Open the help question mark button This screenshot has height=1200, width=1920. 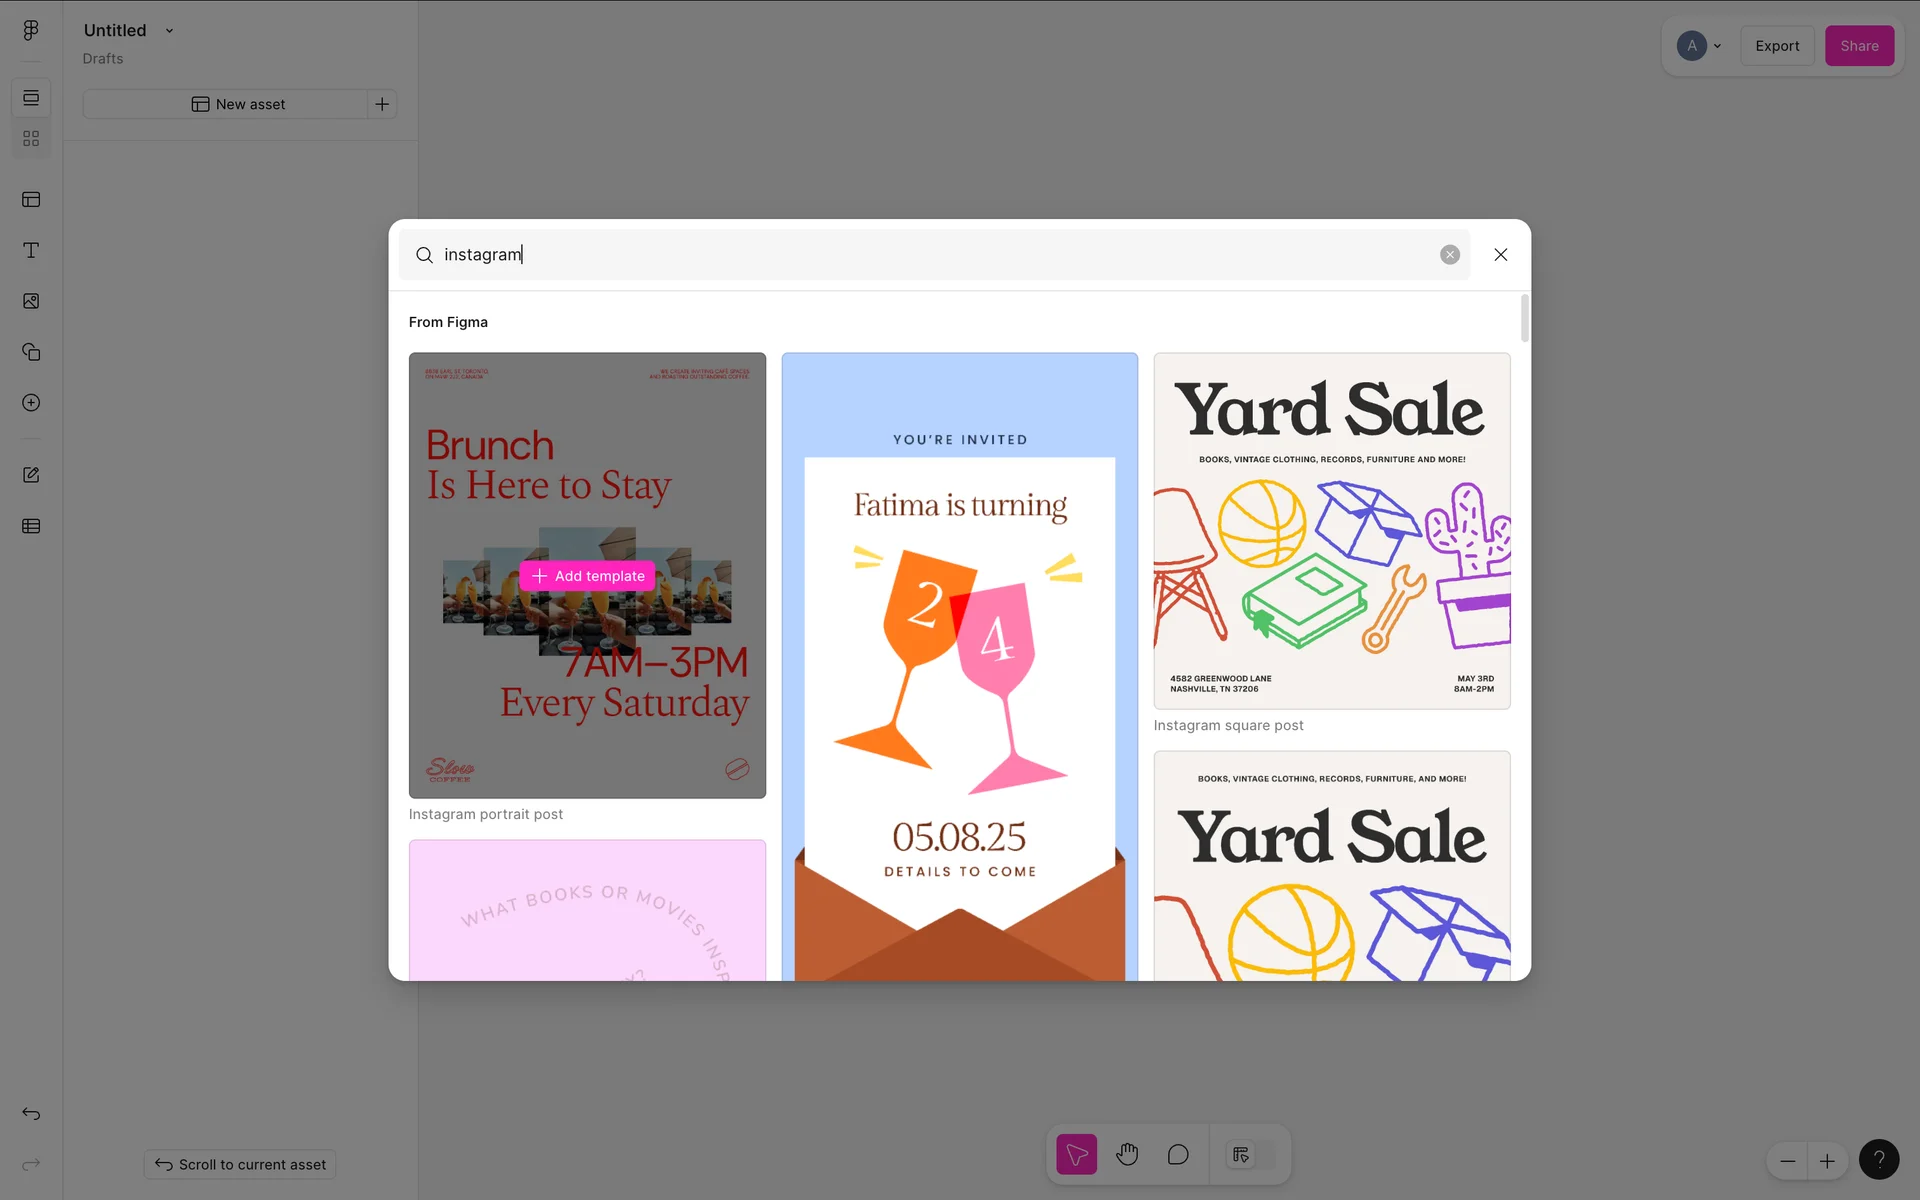coord(1878,1160)
